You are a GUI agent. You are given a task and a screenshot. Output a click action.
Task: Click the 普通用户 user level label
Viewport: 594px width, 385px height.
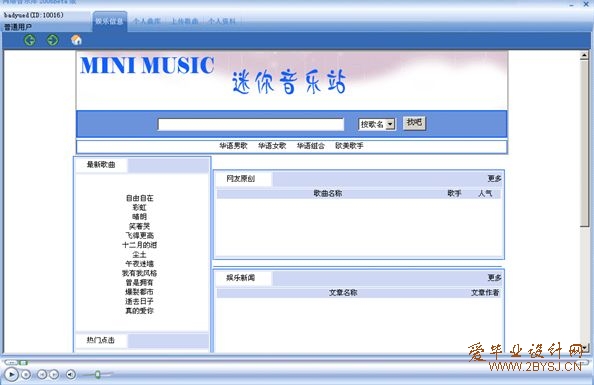pos(18,27)
